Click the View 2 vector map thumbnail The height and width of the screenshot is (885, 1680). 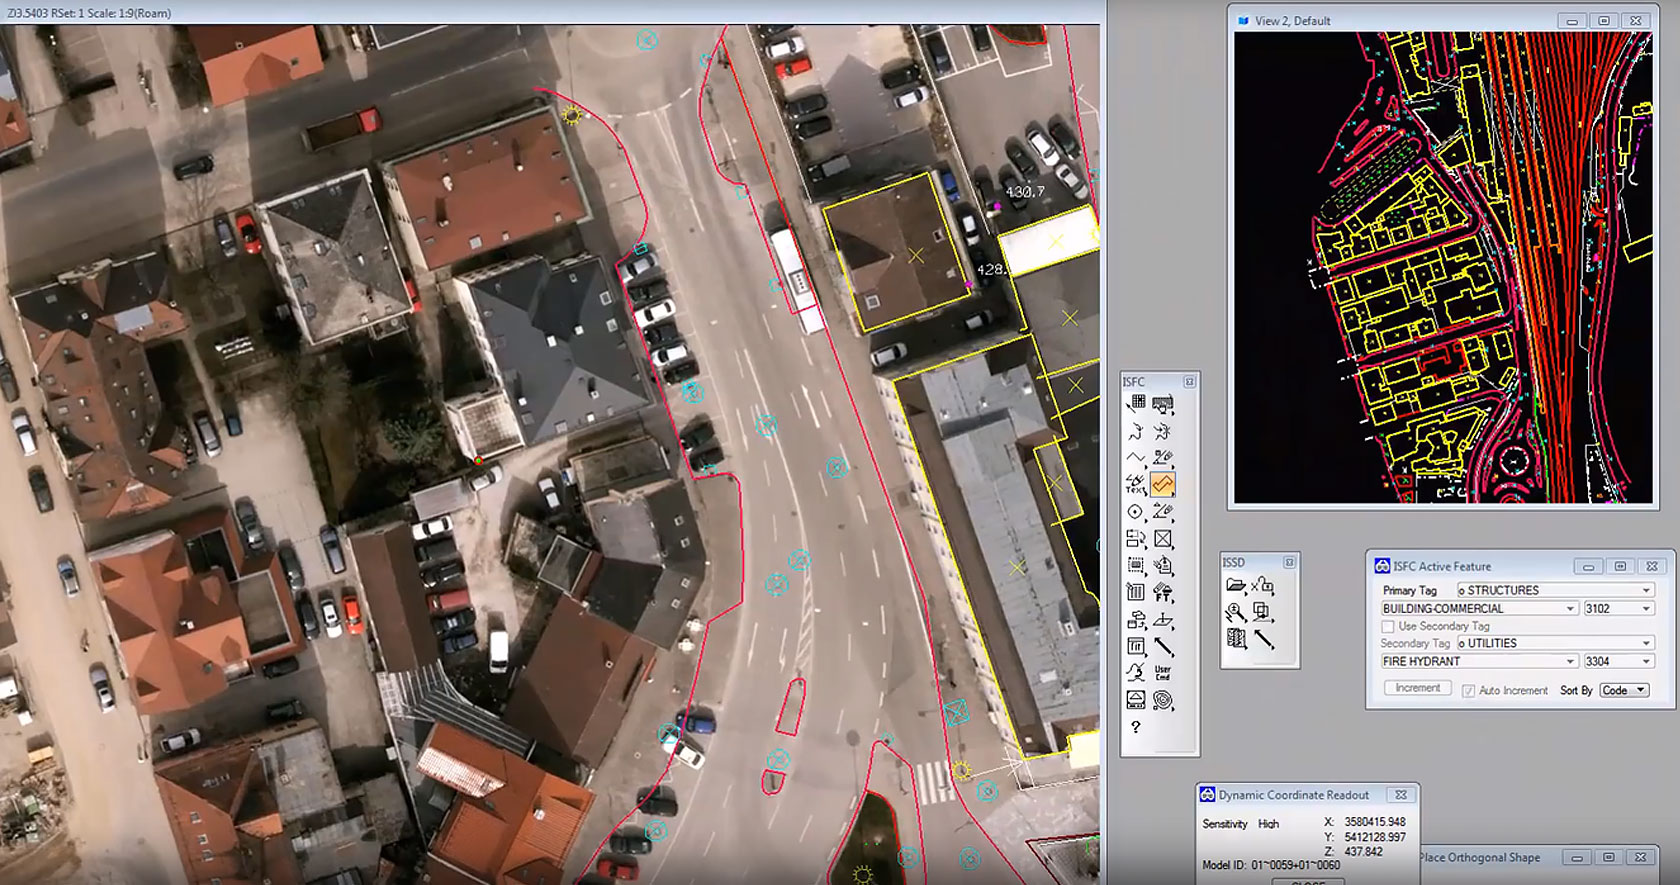(1443, 267)
